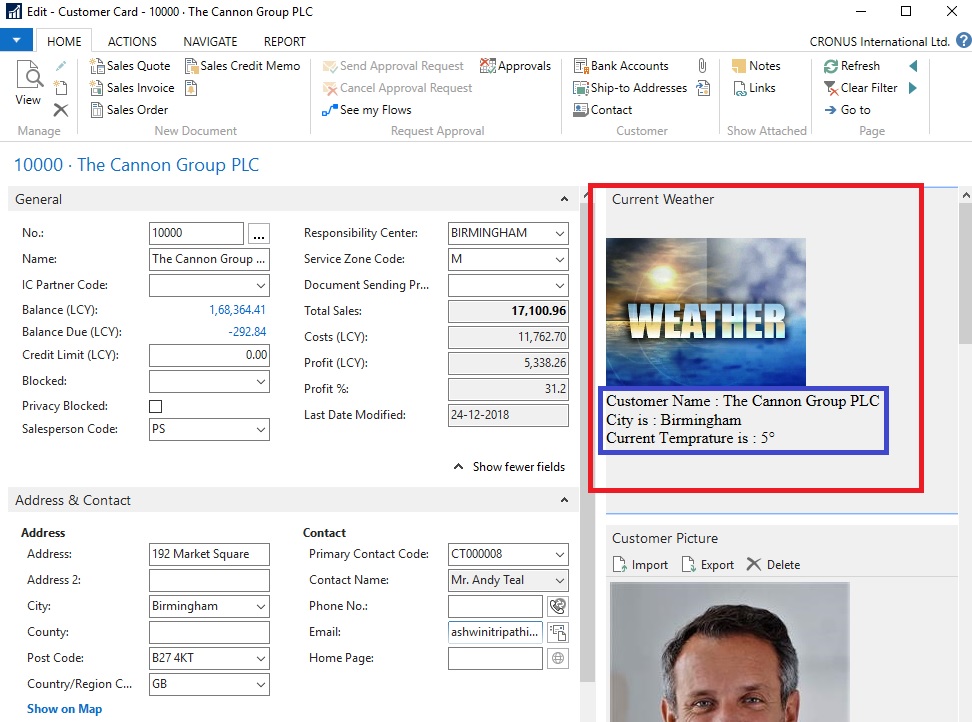Click the Clear Filter icon

point(831,88)
